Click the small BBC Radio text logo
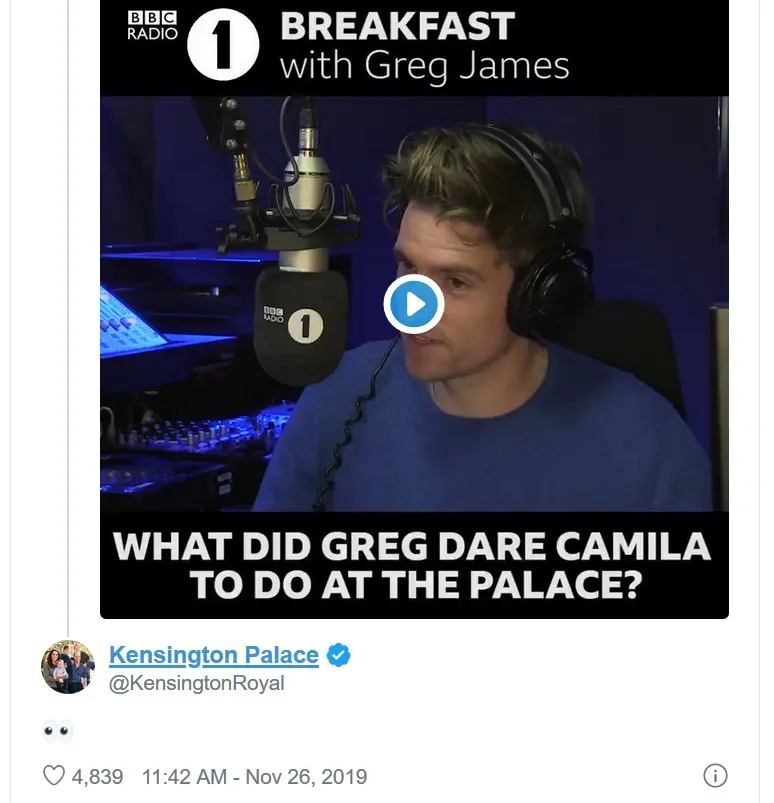This screenshot has height=803, width=774. (153, 25)
